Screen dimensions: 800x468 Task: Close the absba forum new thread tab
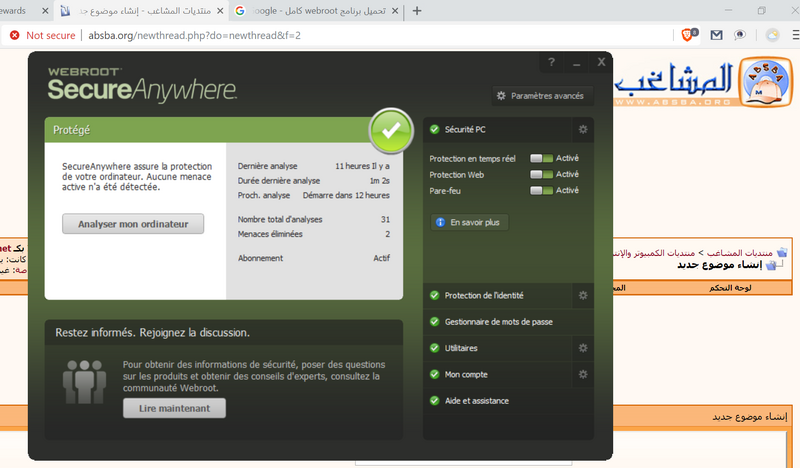point(220,11)
